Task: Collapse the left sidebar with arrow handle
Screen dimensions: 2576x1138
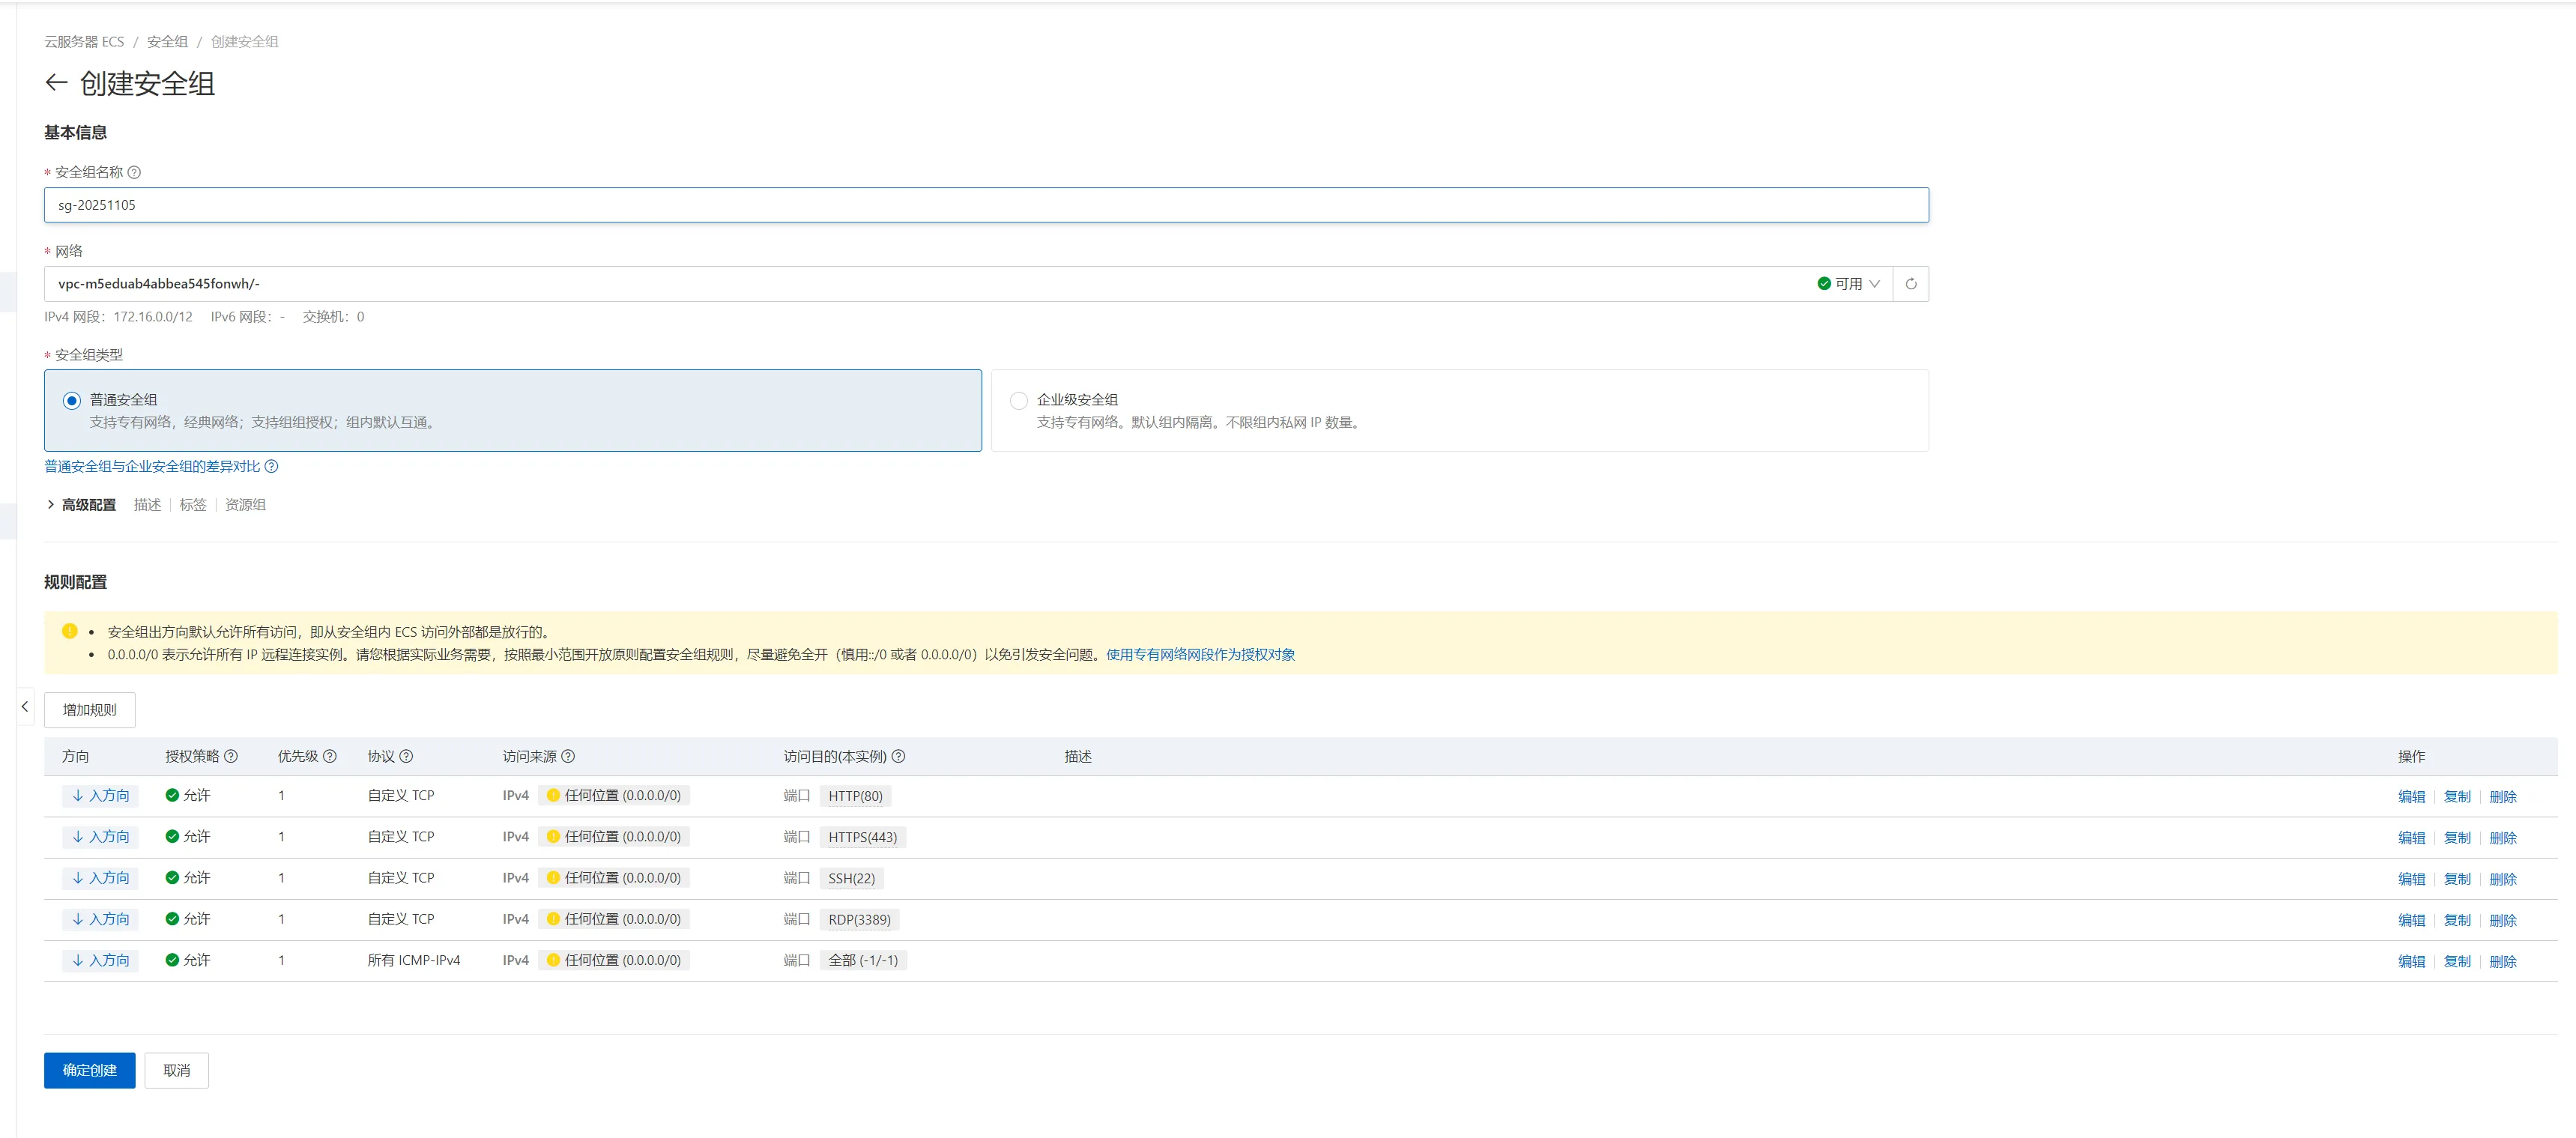Action: [24, 707]
